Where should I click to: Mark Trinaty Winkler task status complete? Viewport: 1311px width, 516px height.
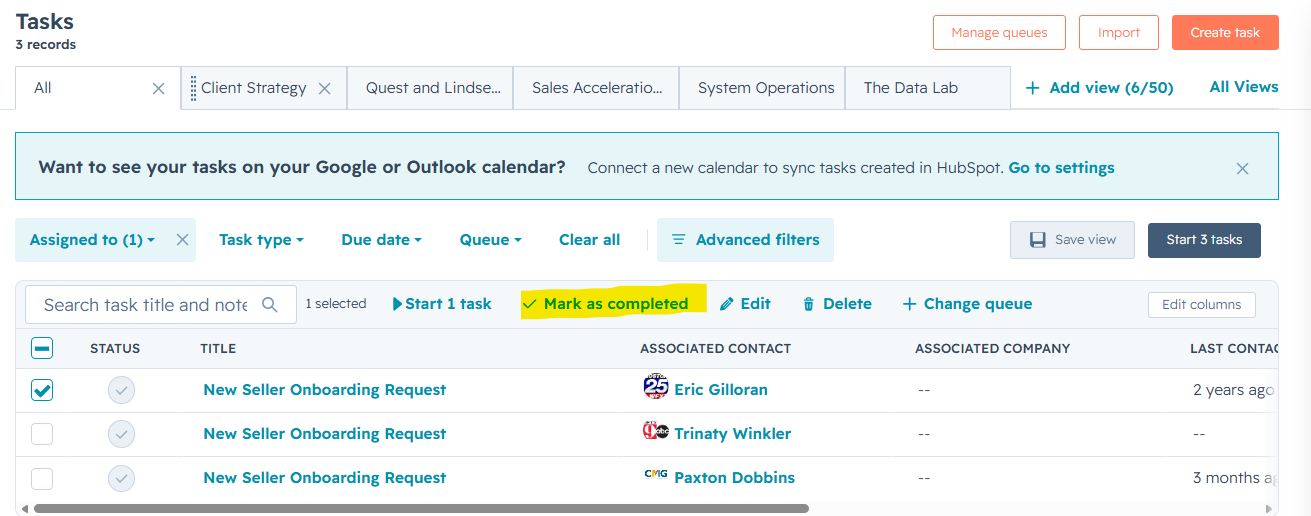[121, 434]
